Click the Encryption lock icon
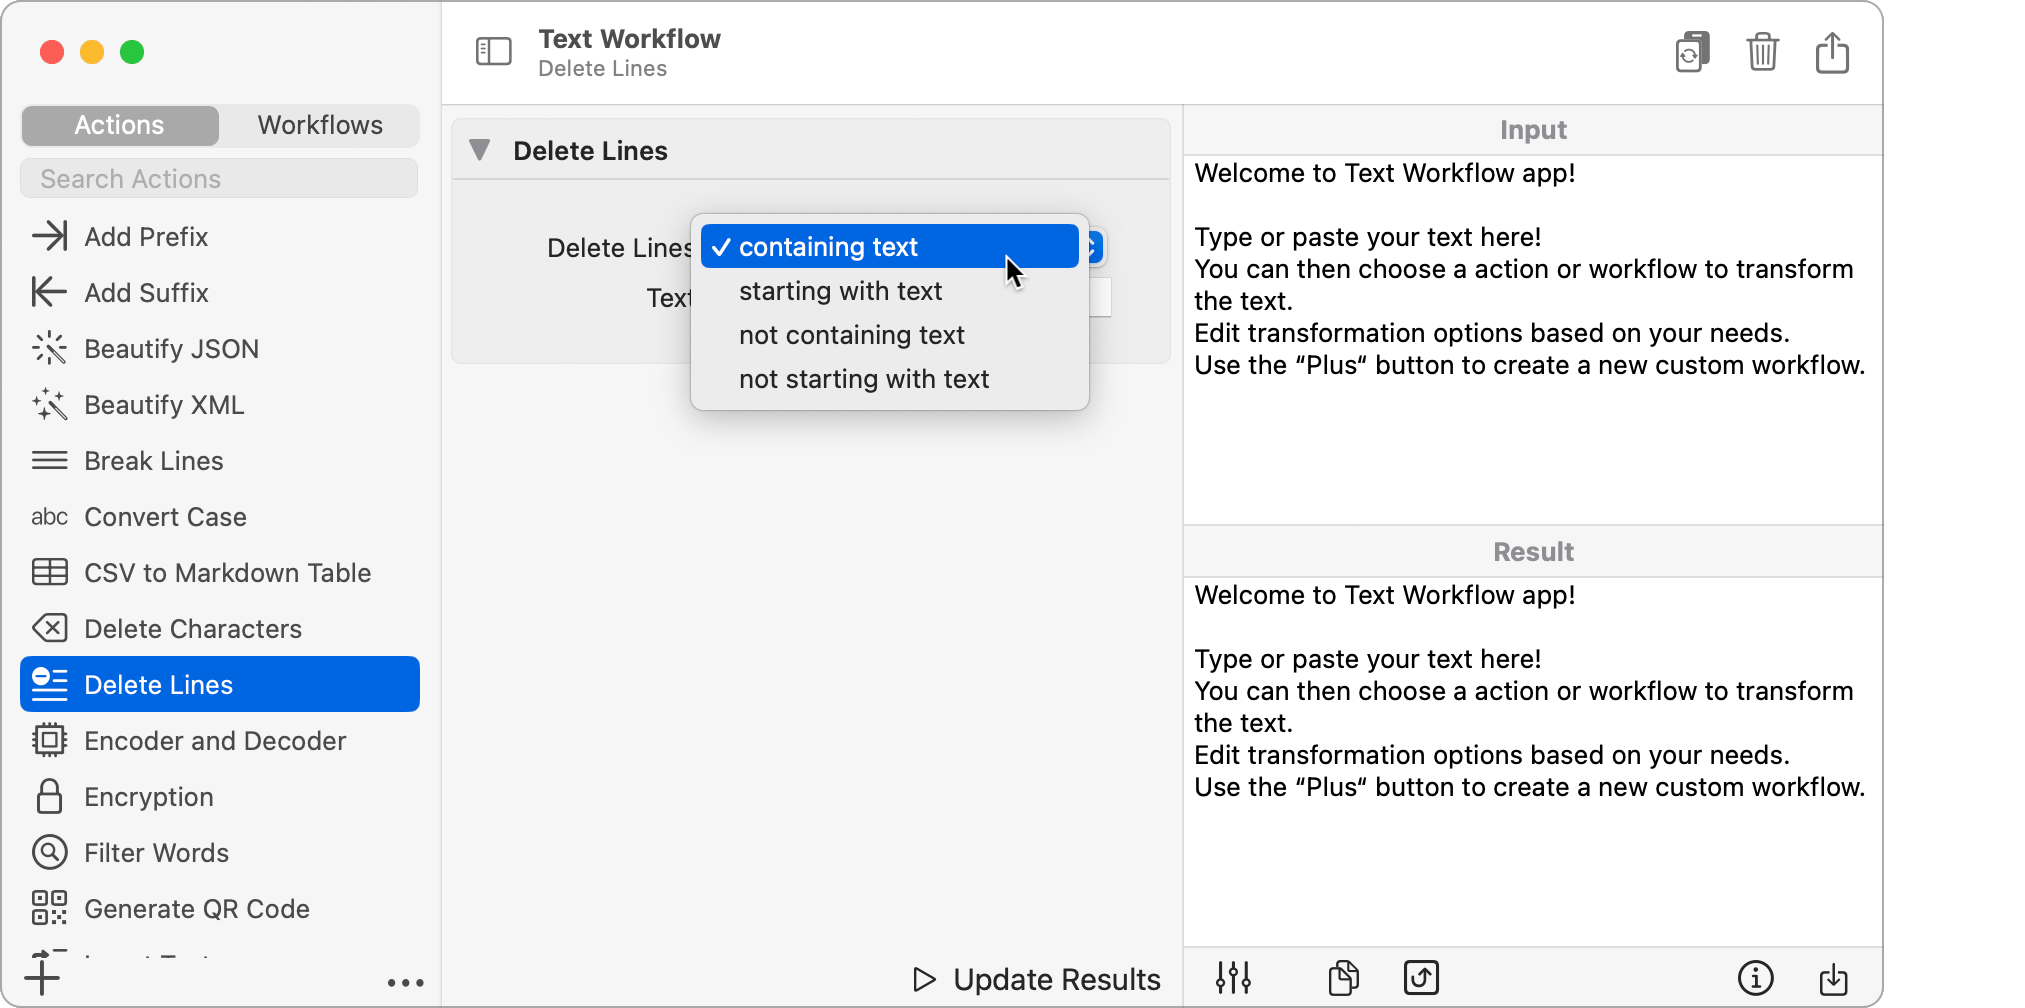The height and width of the screenshot is (1008, 2025). pyautogui.click(x=49, y=796)
